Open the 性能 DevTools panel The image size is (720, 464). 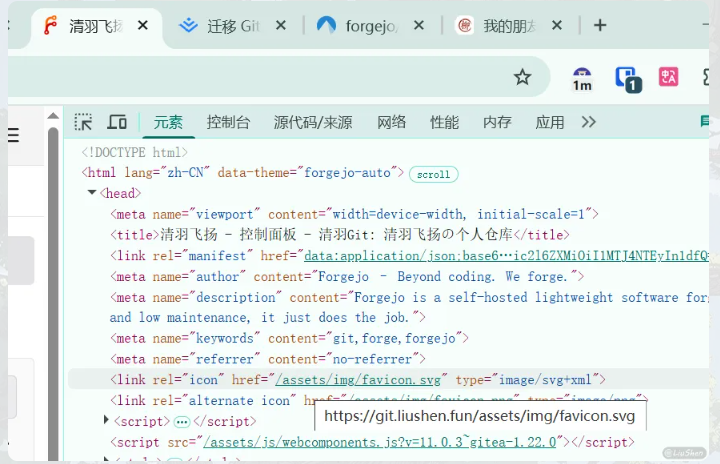pos(444,122)
